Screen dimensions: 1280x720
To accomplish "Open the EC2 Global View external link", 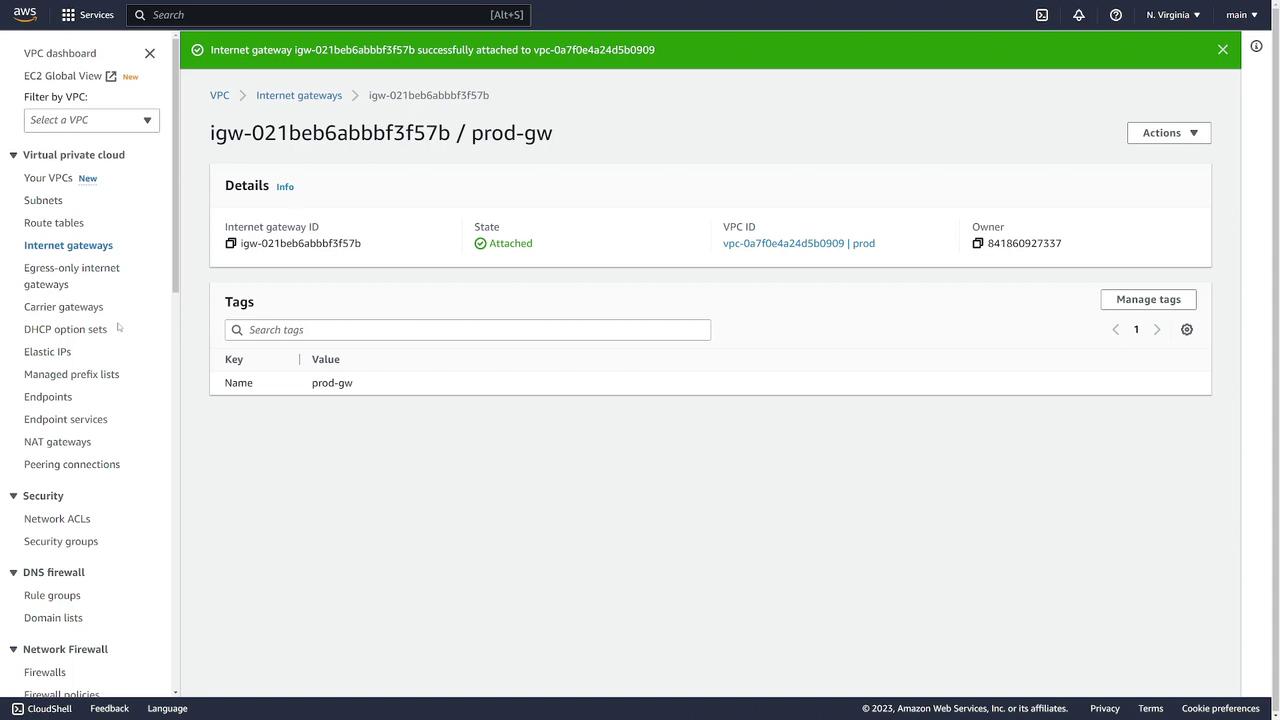I will click(70, 76).
